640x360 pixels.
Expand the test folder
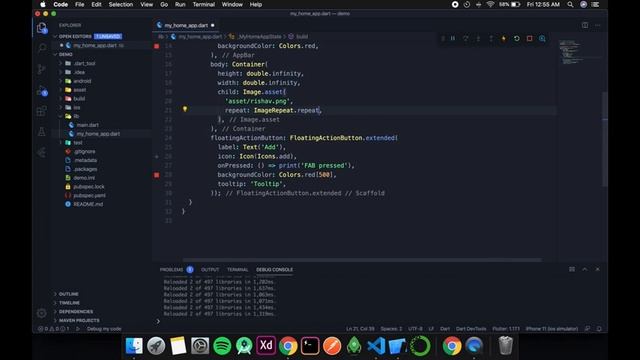click(x=78, y=142)
